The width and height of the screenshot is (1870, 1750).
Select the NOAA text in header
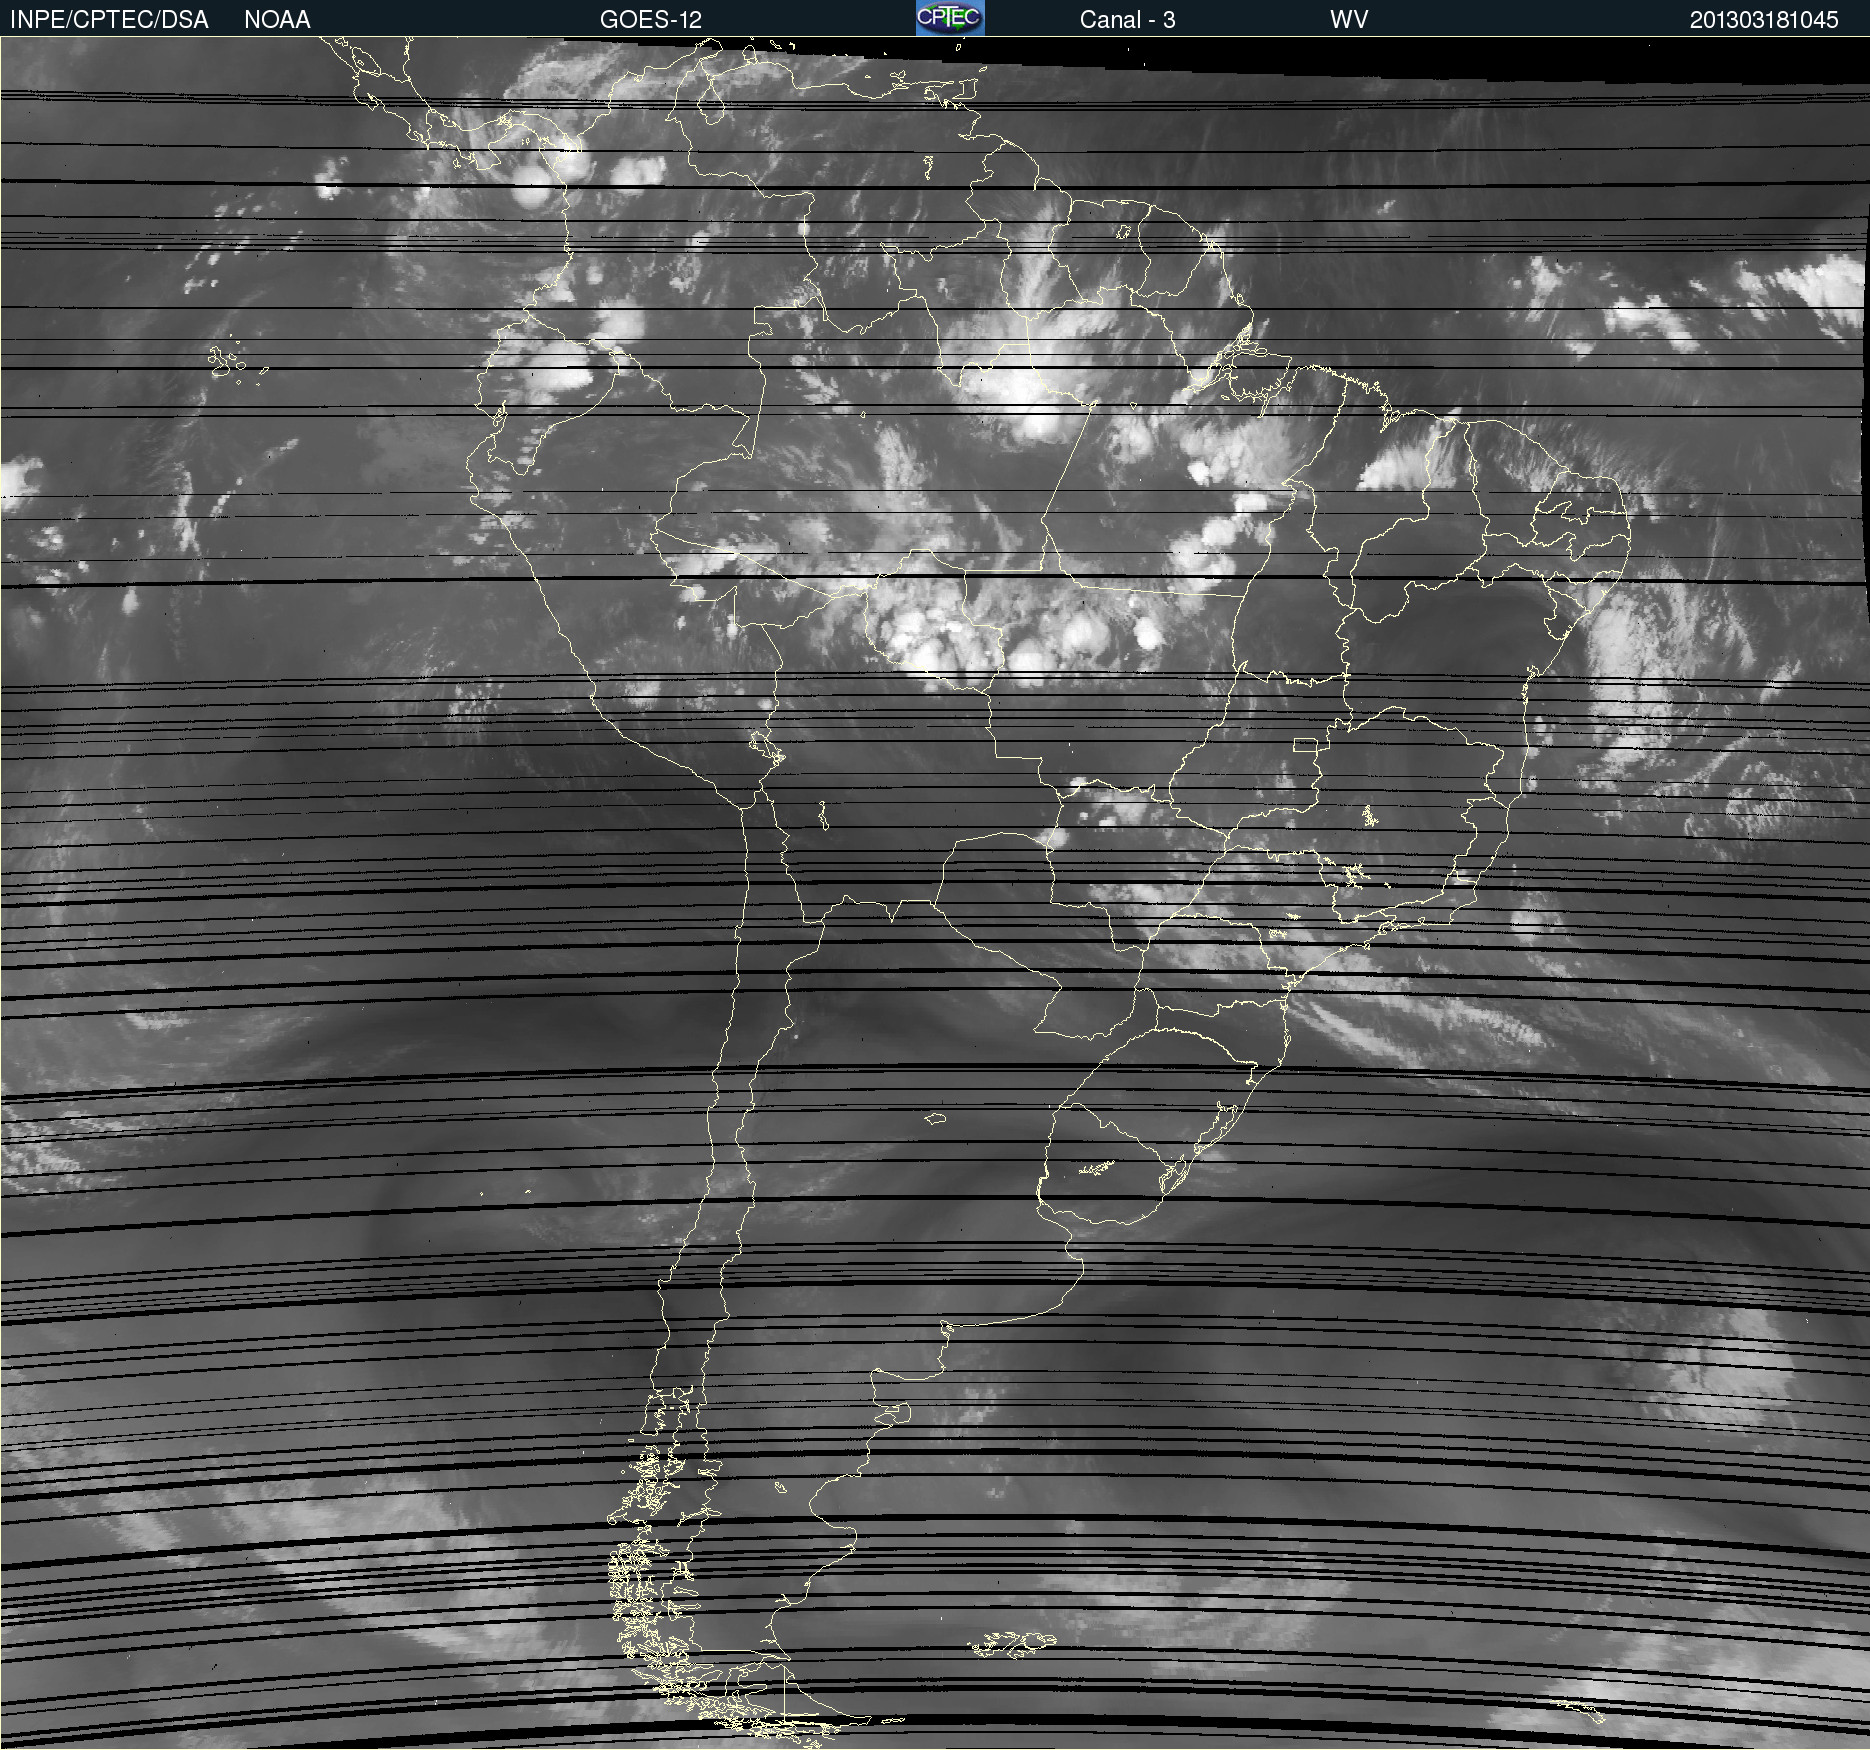click(277, 19)
